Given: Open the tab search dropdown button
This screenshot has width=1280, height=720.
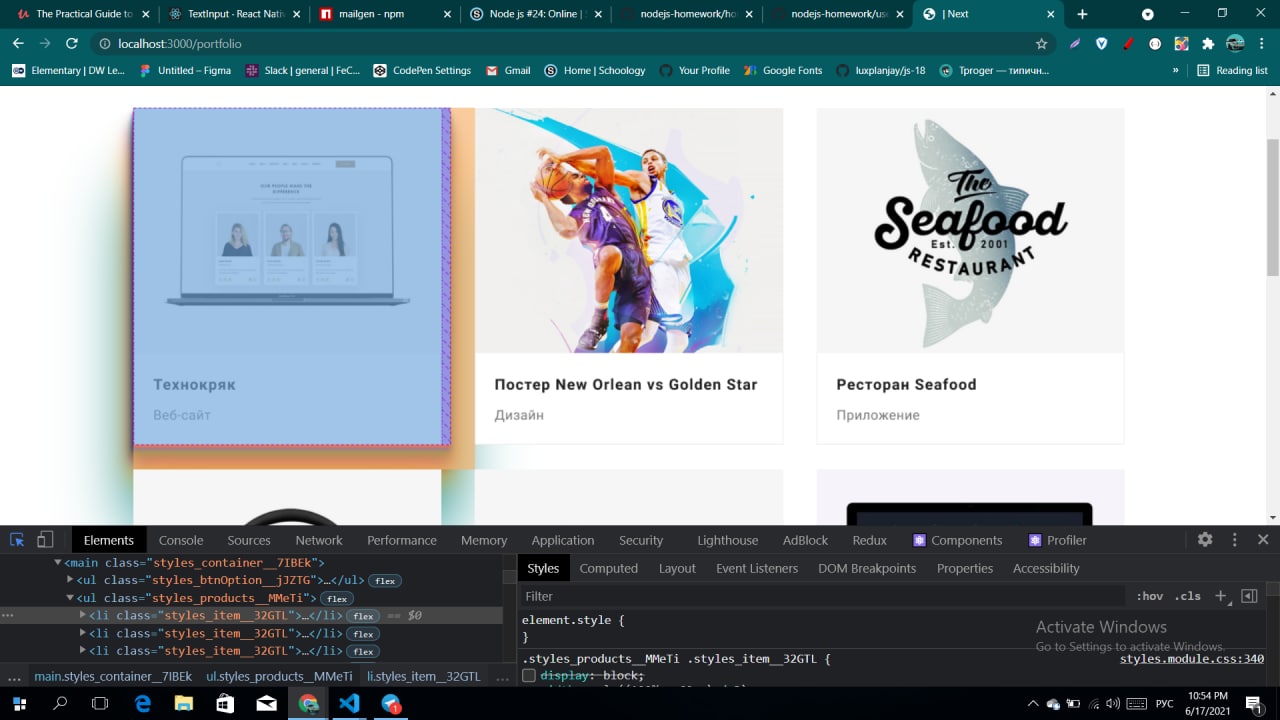Looking at the screenshot, I should pyautogui.click(x=1147, y=14).
